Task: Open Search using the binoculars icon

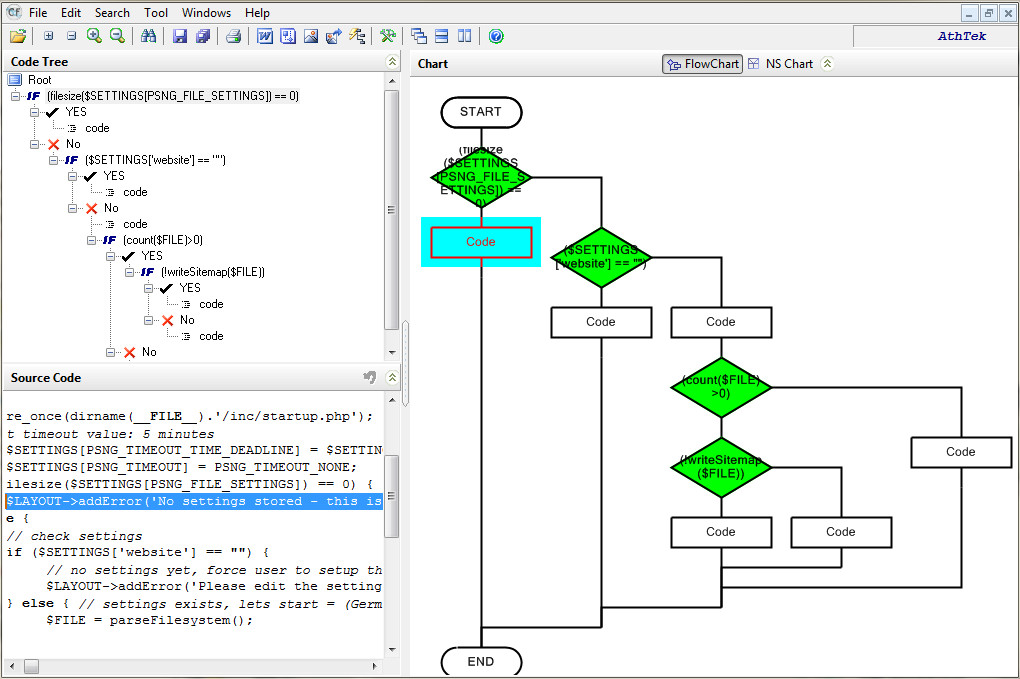Action: [147, 35]
